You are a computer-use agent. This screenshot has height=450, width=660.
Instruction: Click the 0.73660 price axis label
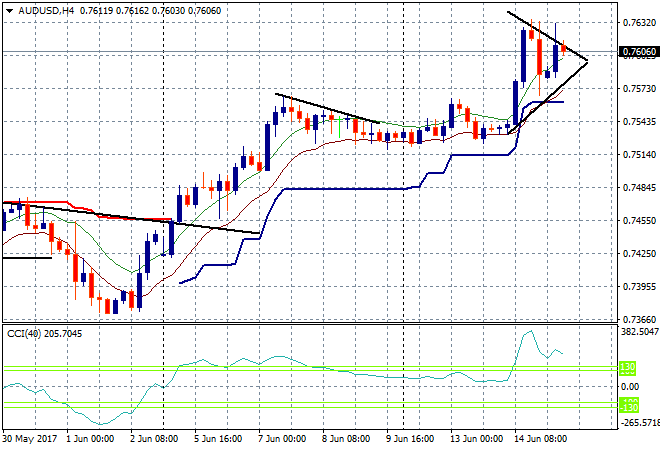tap(639, 320)
